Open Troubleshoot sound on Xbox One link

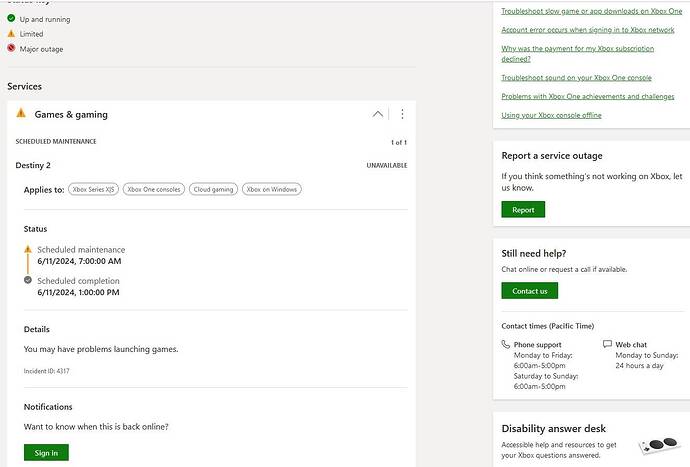click(576, 77)
